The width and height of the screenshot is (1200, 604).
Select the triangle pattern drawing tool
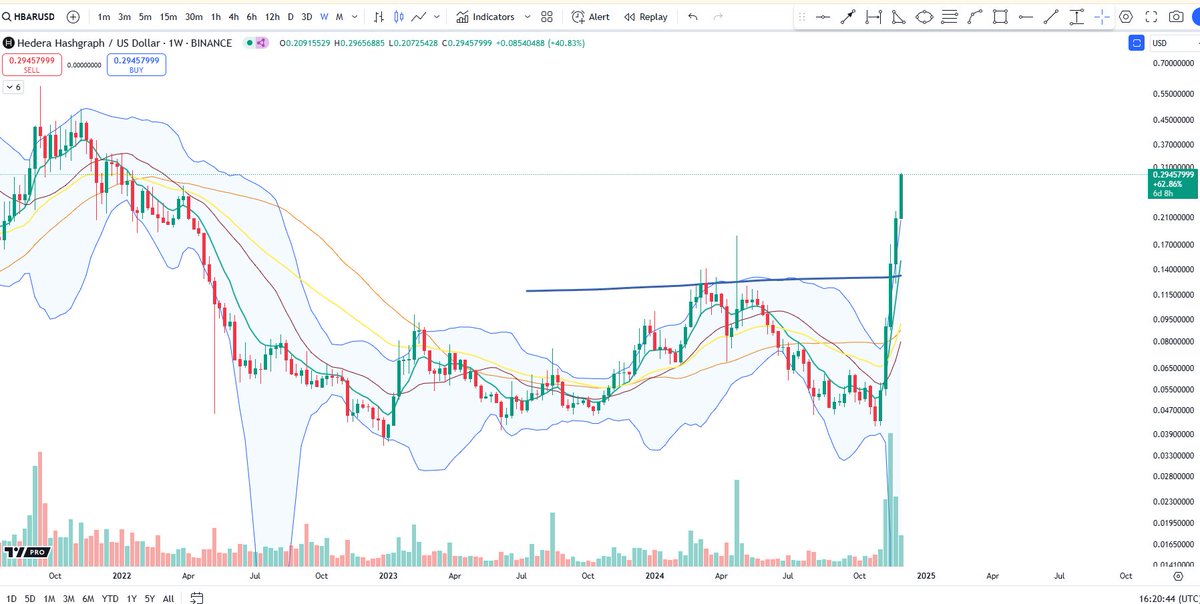point(898,17)
